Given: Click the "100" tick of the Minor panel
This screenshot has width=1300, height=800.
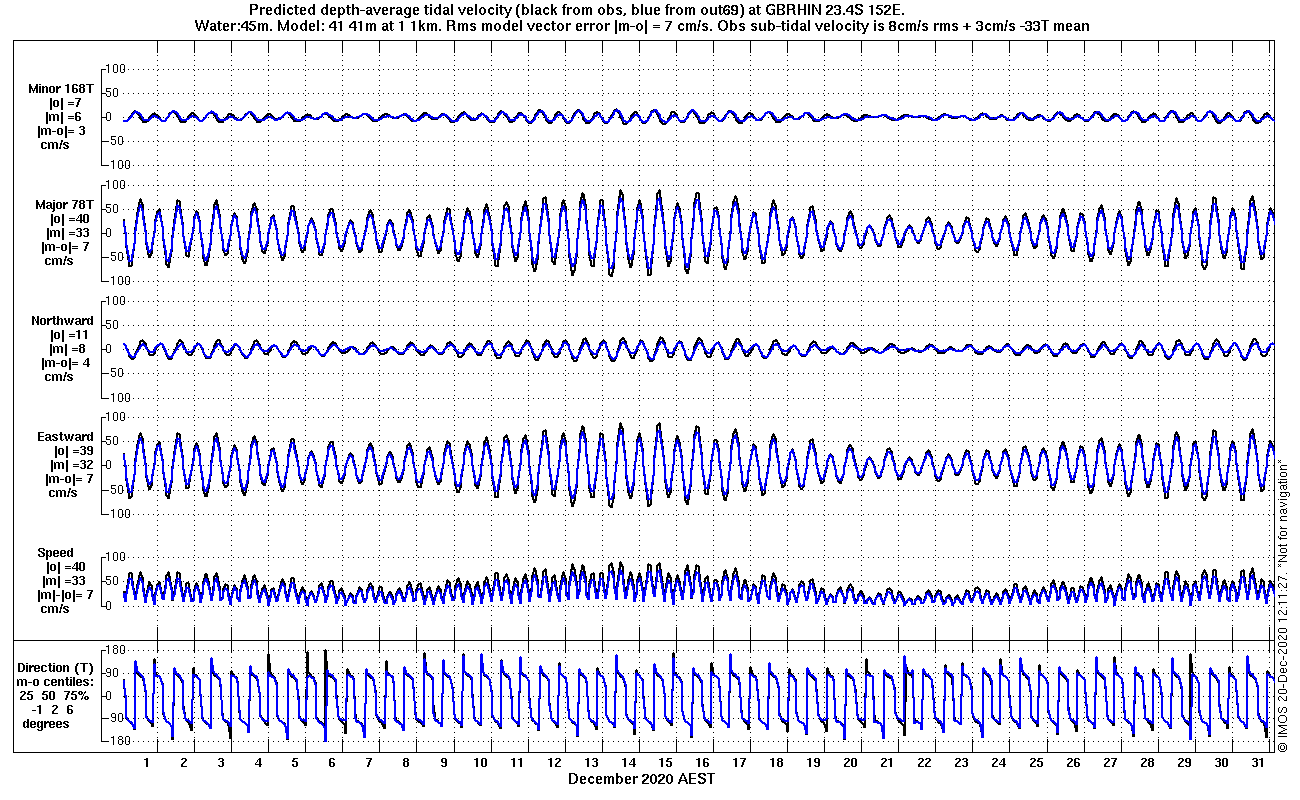Looking at the screenshot, I should (113, 69).
